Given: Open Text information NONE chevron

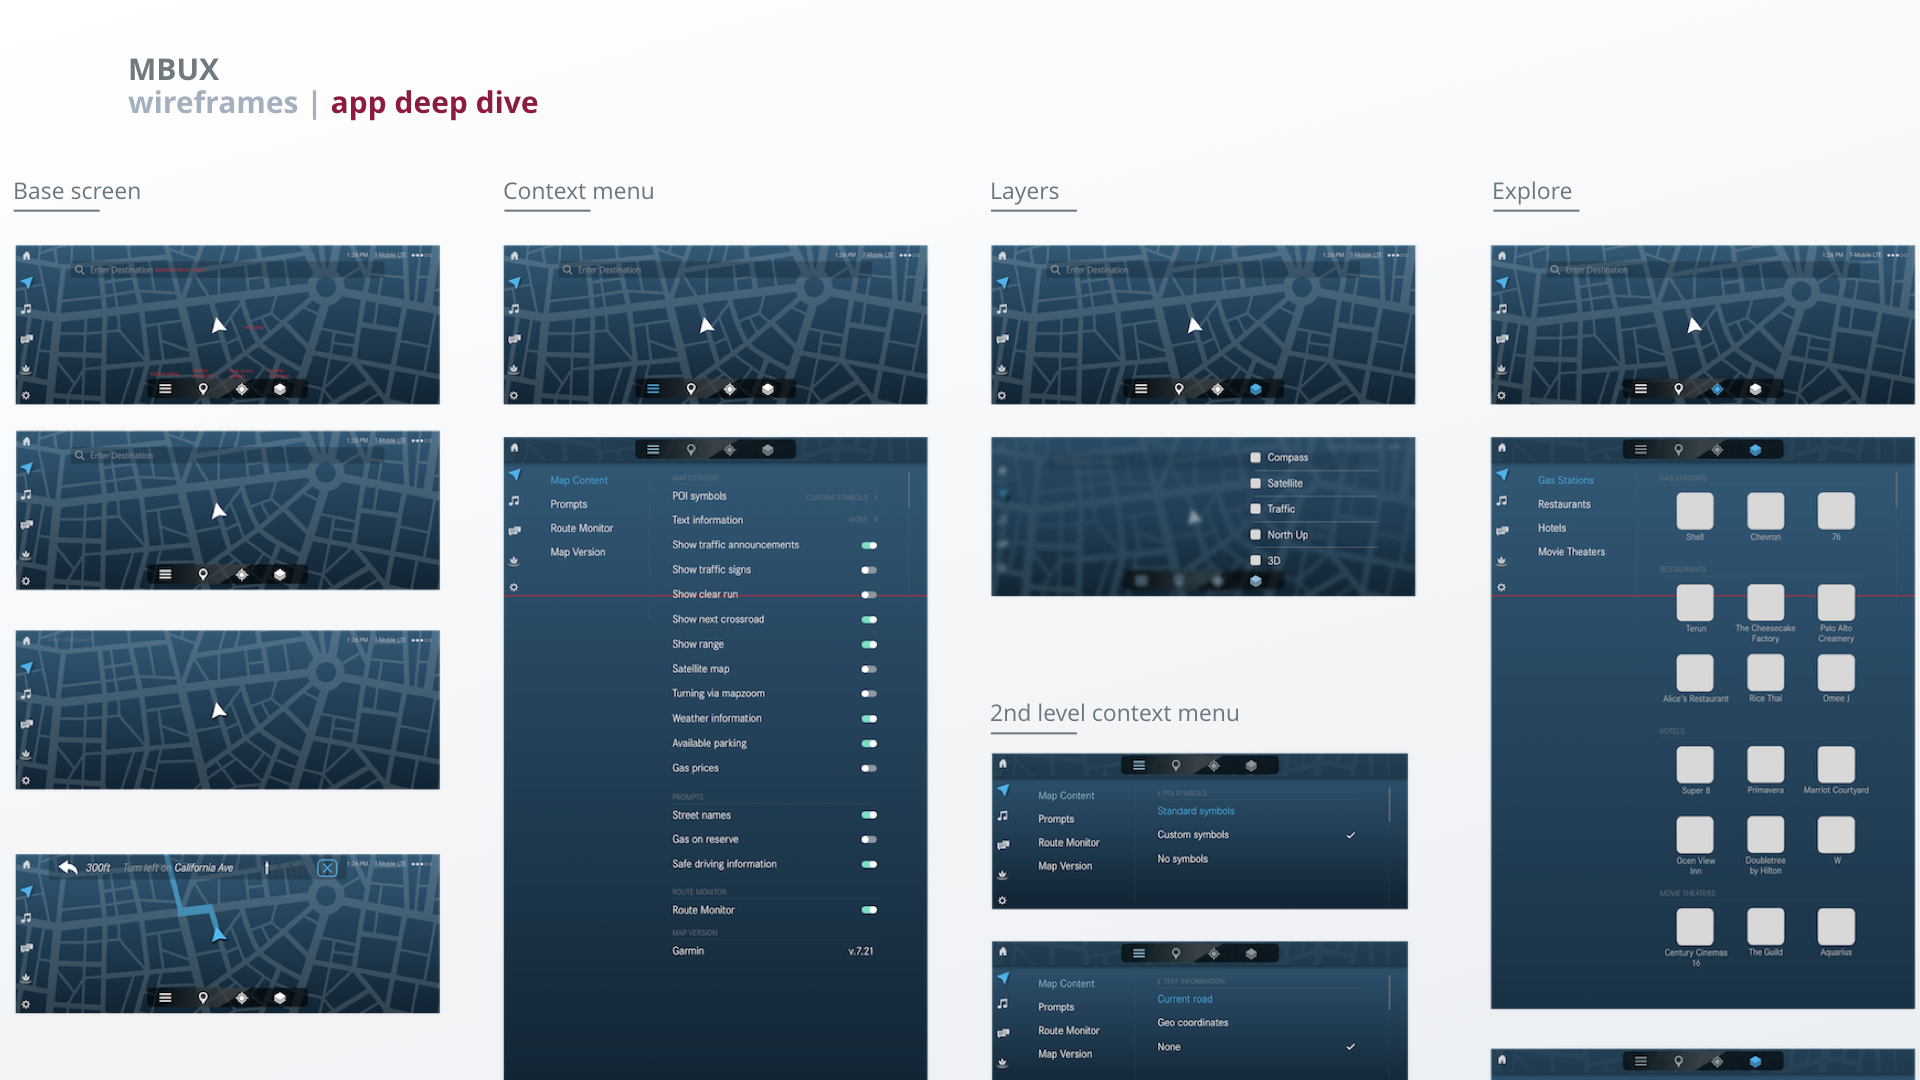Looking at the screenshot, I should click(x=875, y=520).
